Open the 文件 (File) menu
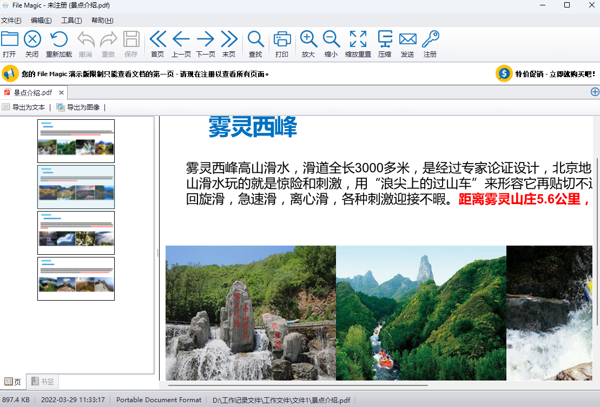The image size is (600, 407). tap(12, 20)
